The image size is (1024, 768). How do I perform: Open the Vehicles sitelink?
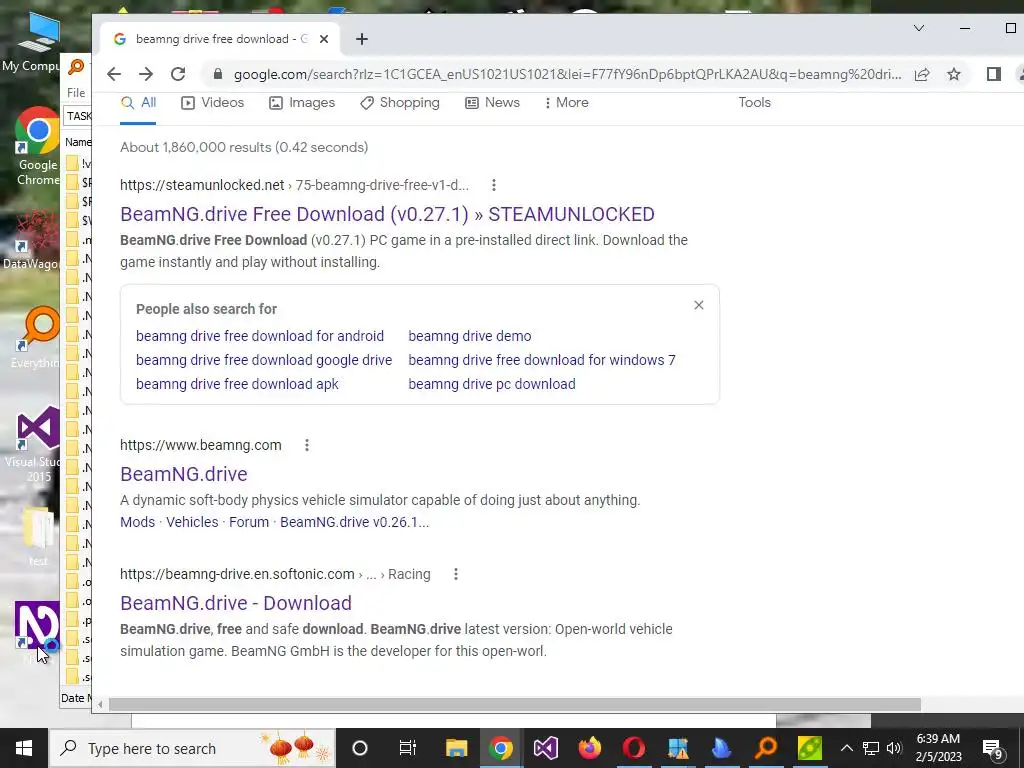(192, 522)
